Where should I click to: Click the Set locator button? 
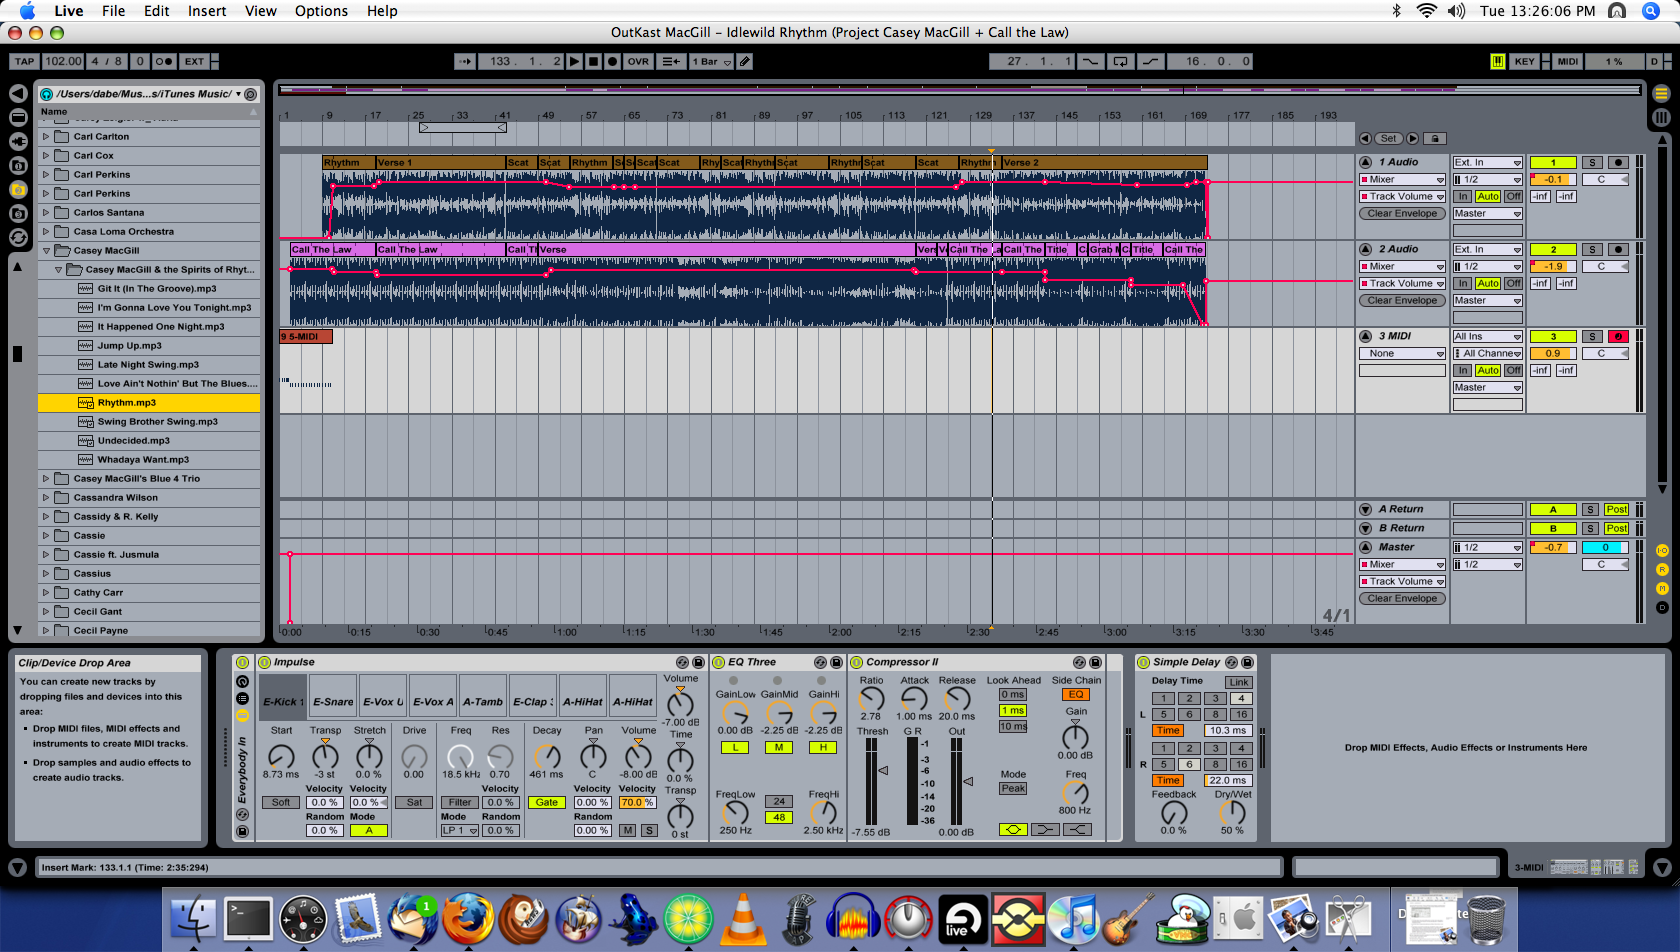tap(1389, 138)
